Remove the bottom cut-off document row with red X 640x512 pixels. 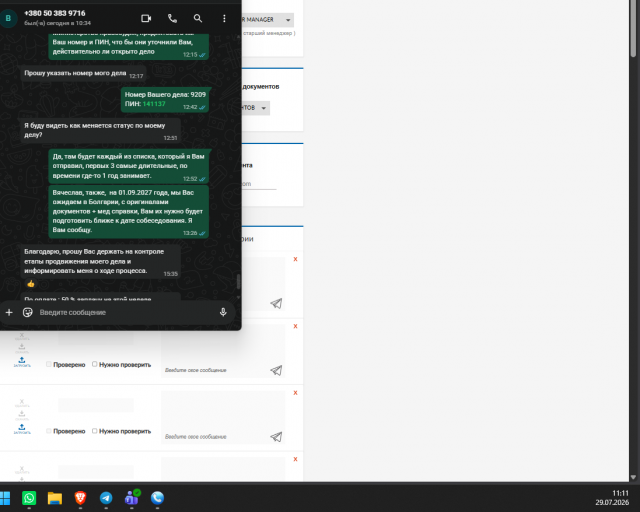point(296,459)
